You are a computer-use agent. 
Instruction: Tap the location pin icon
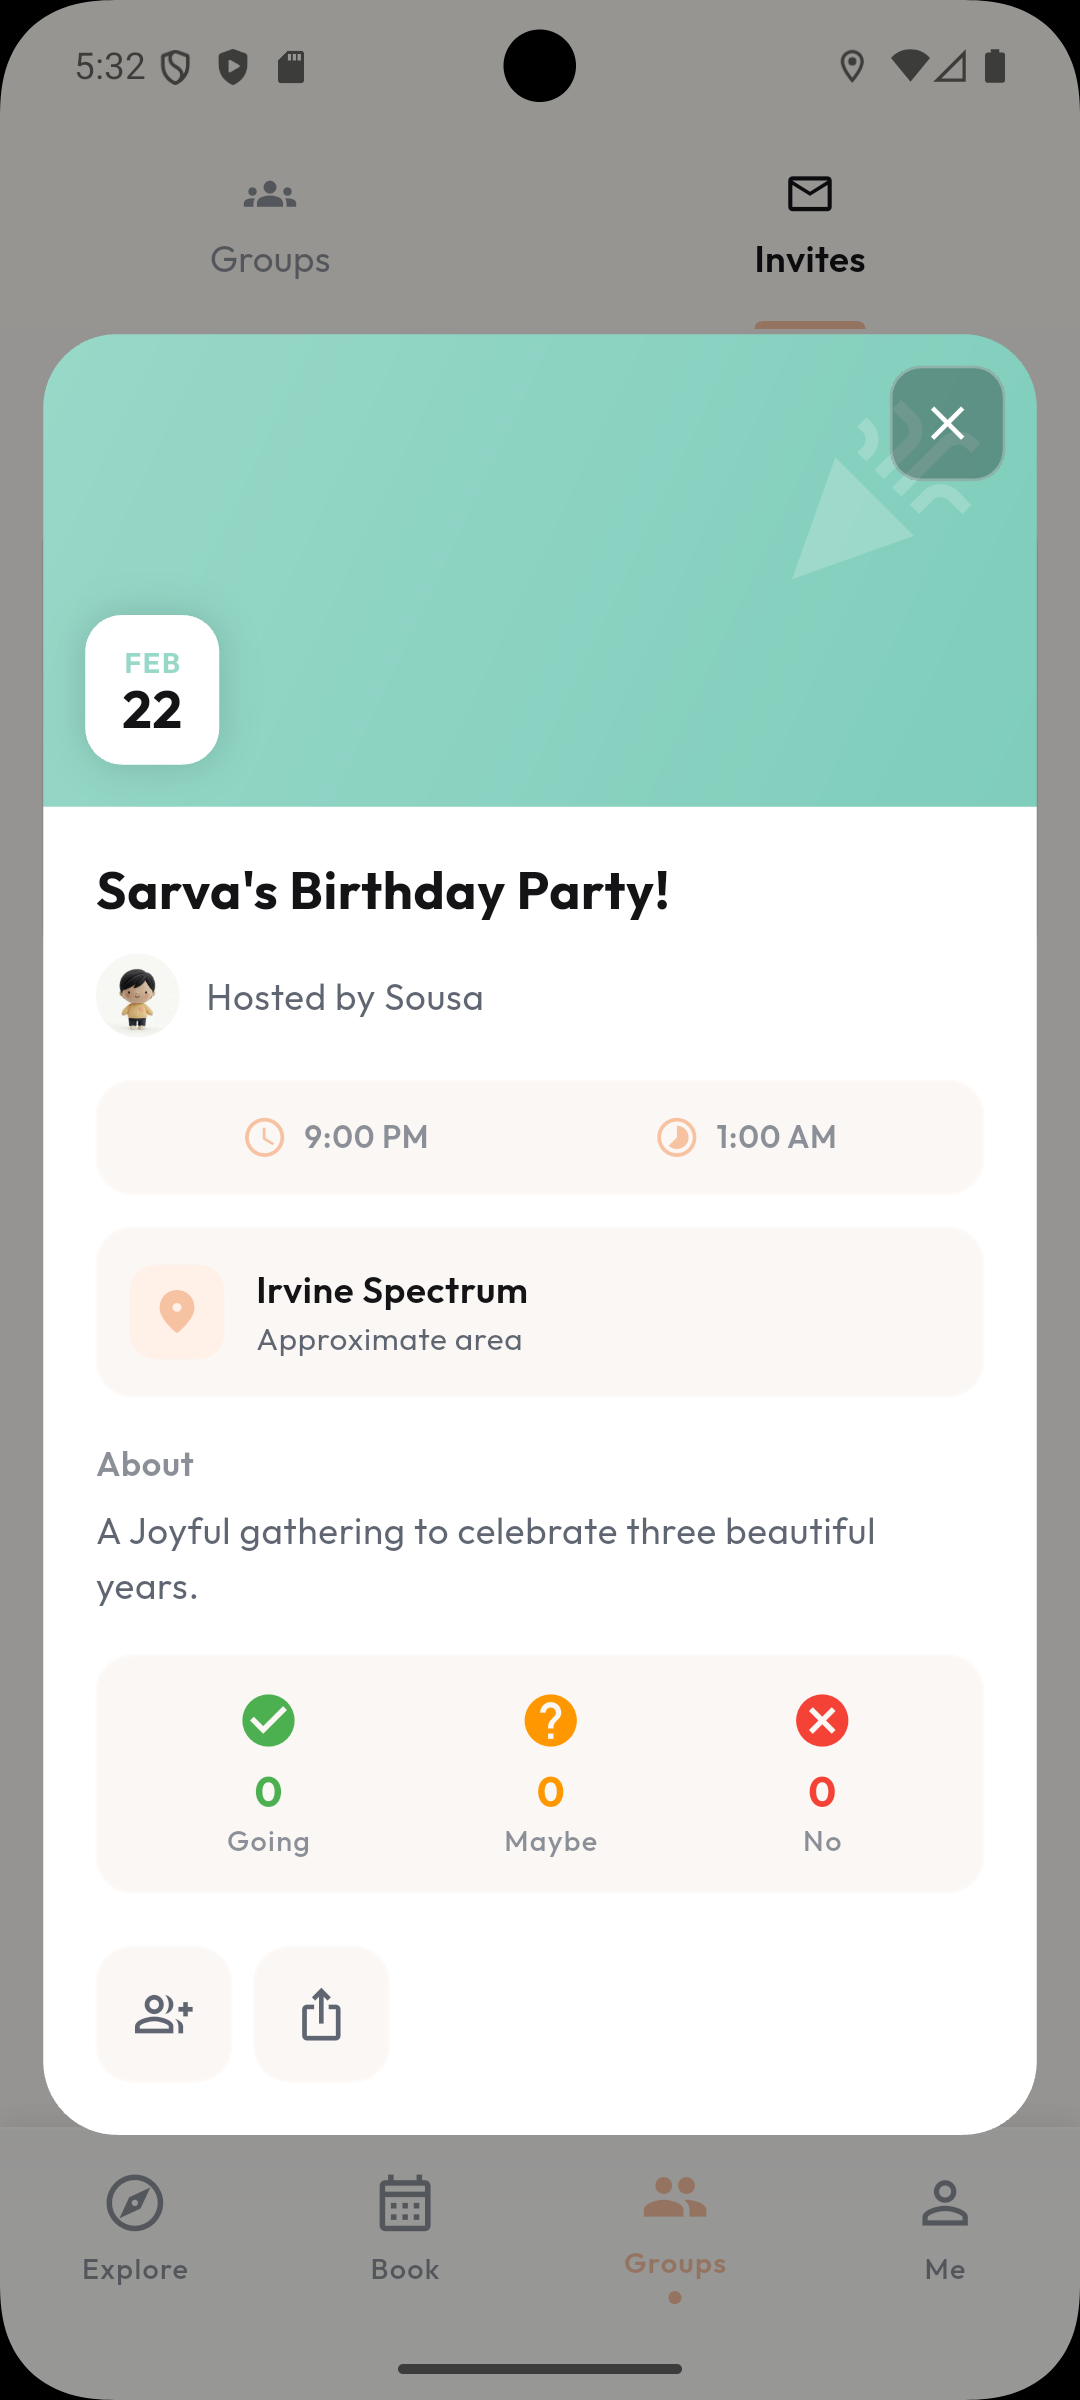pos(177,1311)
